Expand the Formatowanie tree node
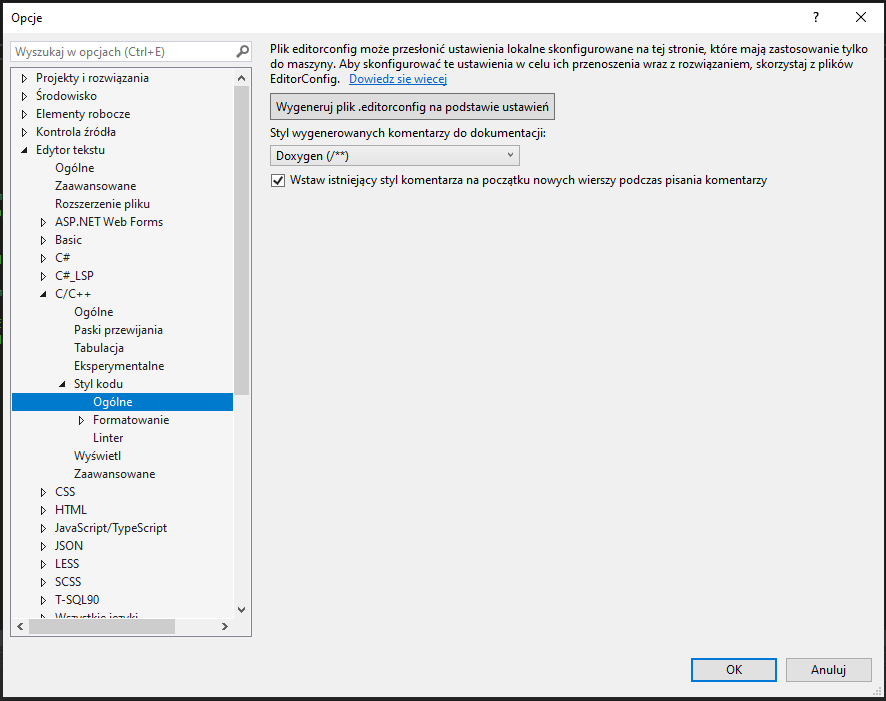 82,420
